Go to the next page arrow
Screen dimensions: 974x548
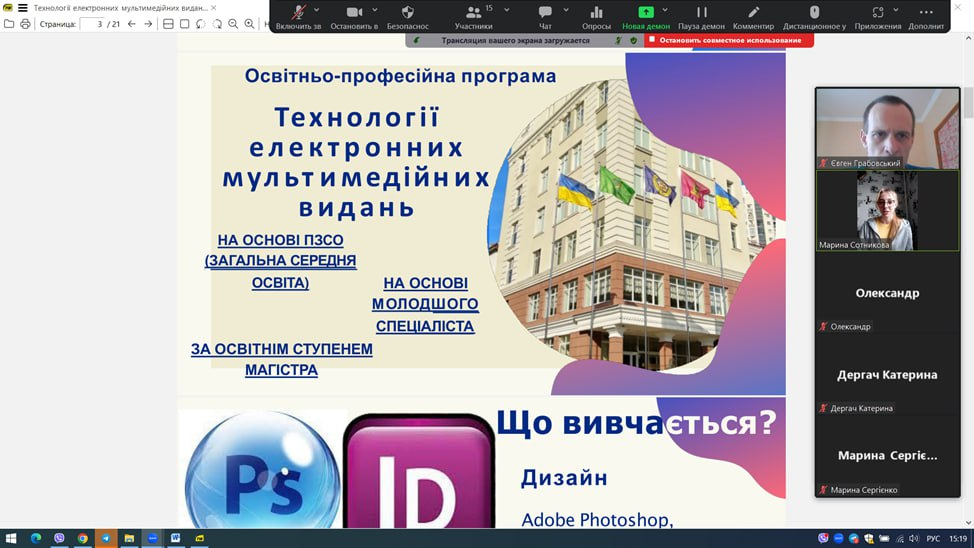[x=148, y=24]
